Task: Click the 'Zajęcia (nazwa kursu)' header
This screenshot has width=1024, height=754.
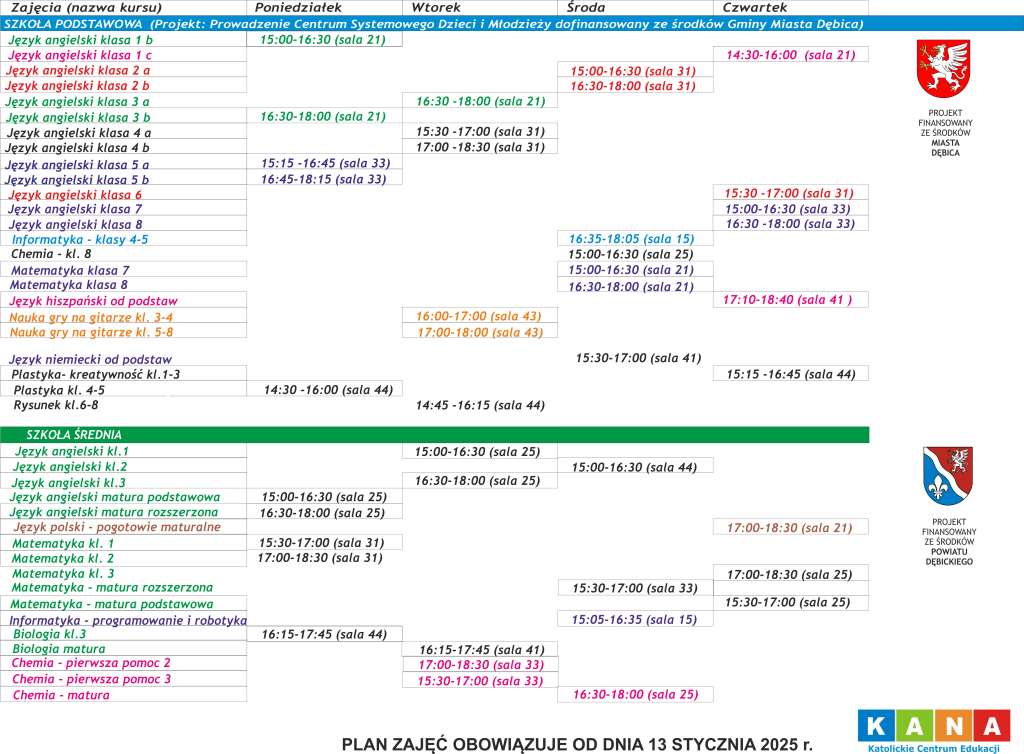Action: [86, 8]
